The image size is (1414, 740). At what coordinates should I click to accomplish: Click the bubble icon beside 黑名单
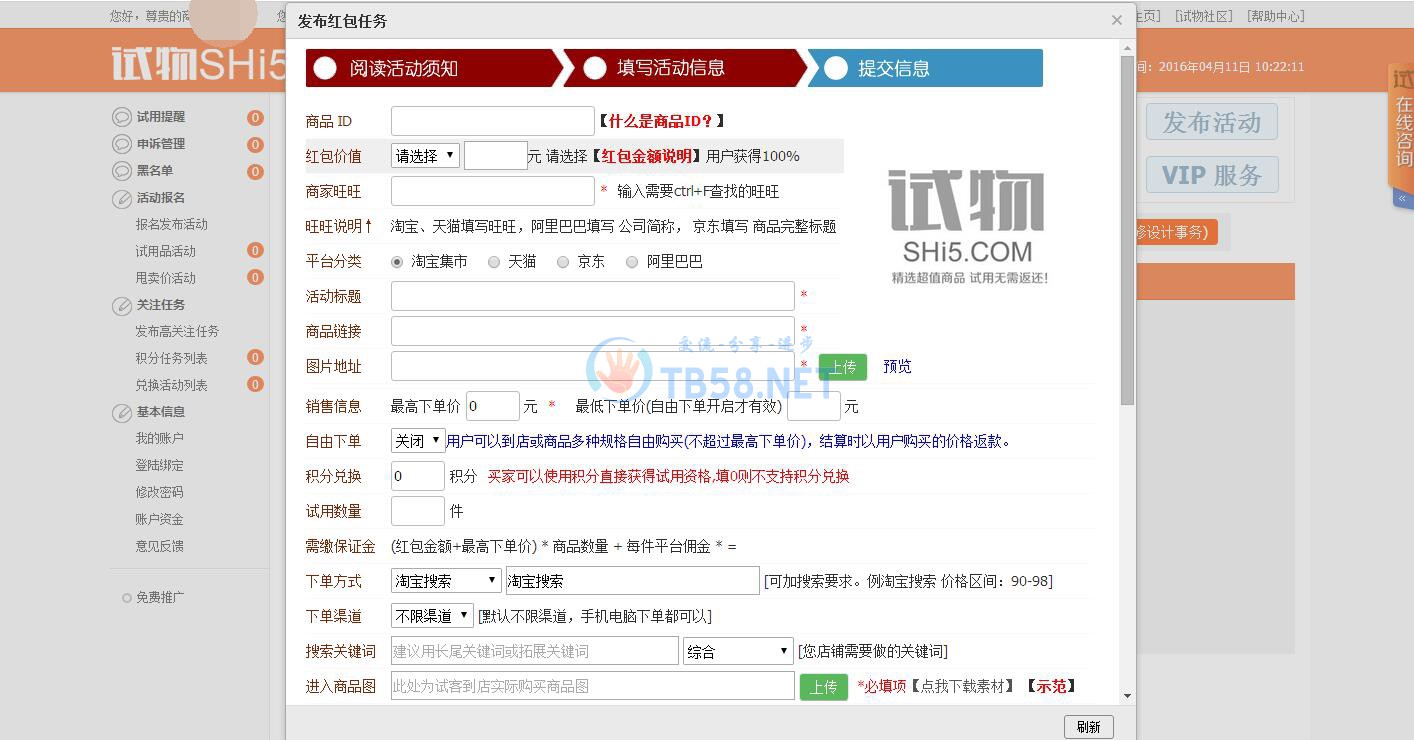pos(122,171)
